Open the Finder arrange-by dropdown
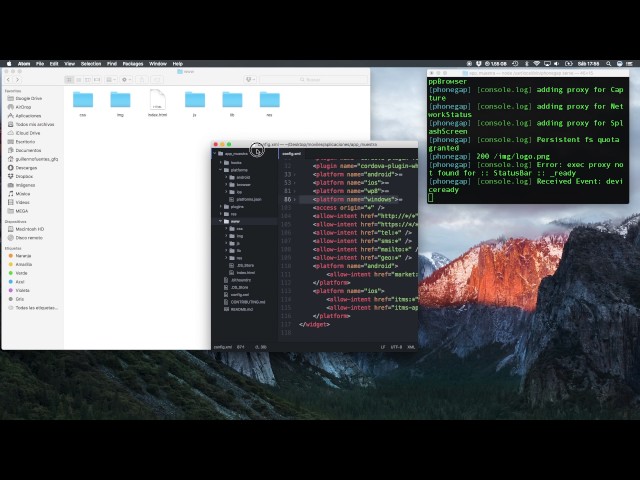This screenshot has height=480, width=640. pyautogui.click(x=111, y=80)
